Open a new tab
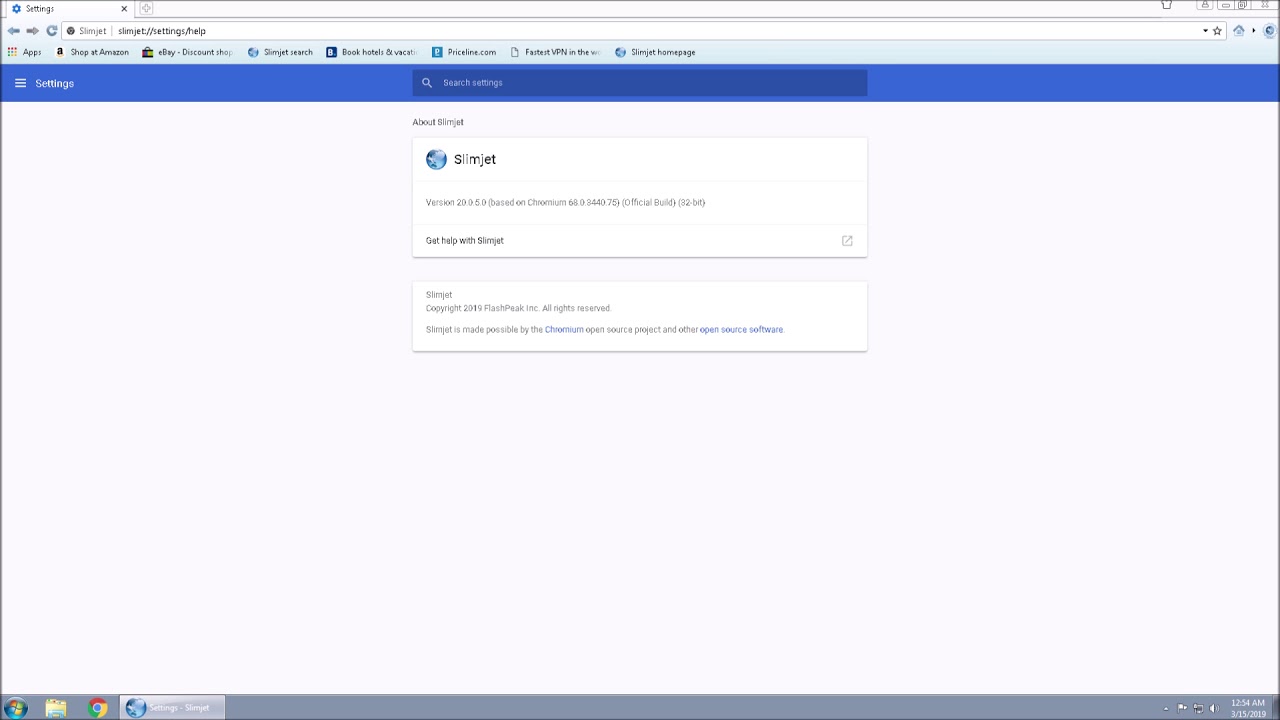 146,8
